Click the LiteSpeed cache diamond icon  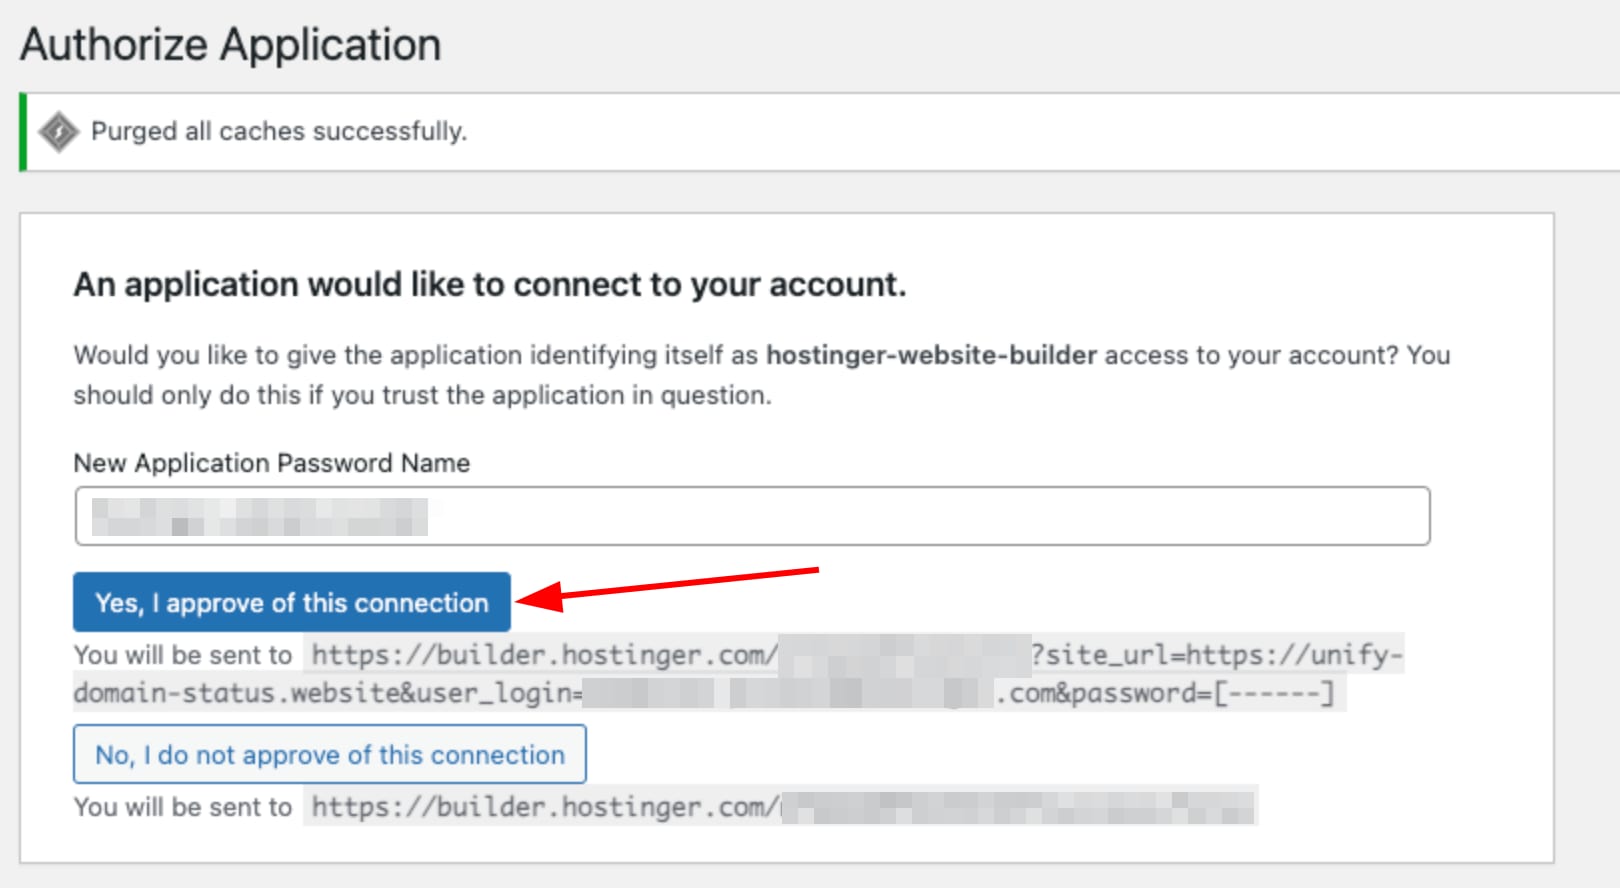pyautogui.click(x=59, y=132)
